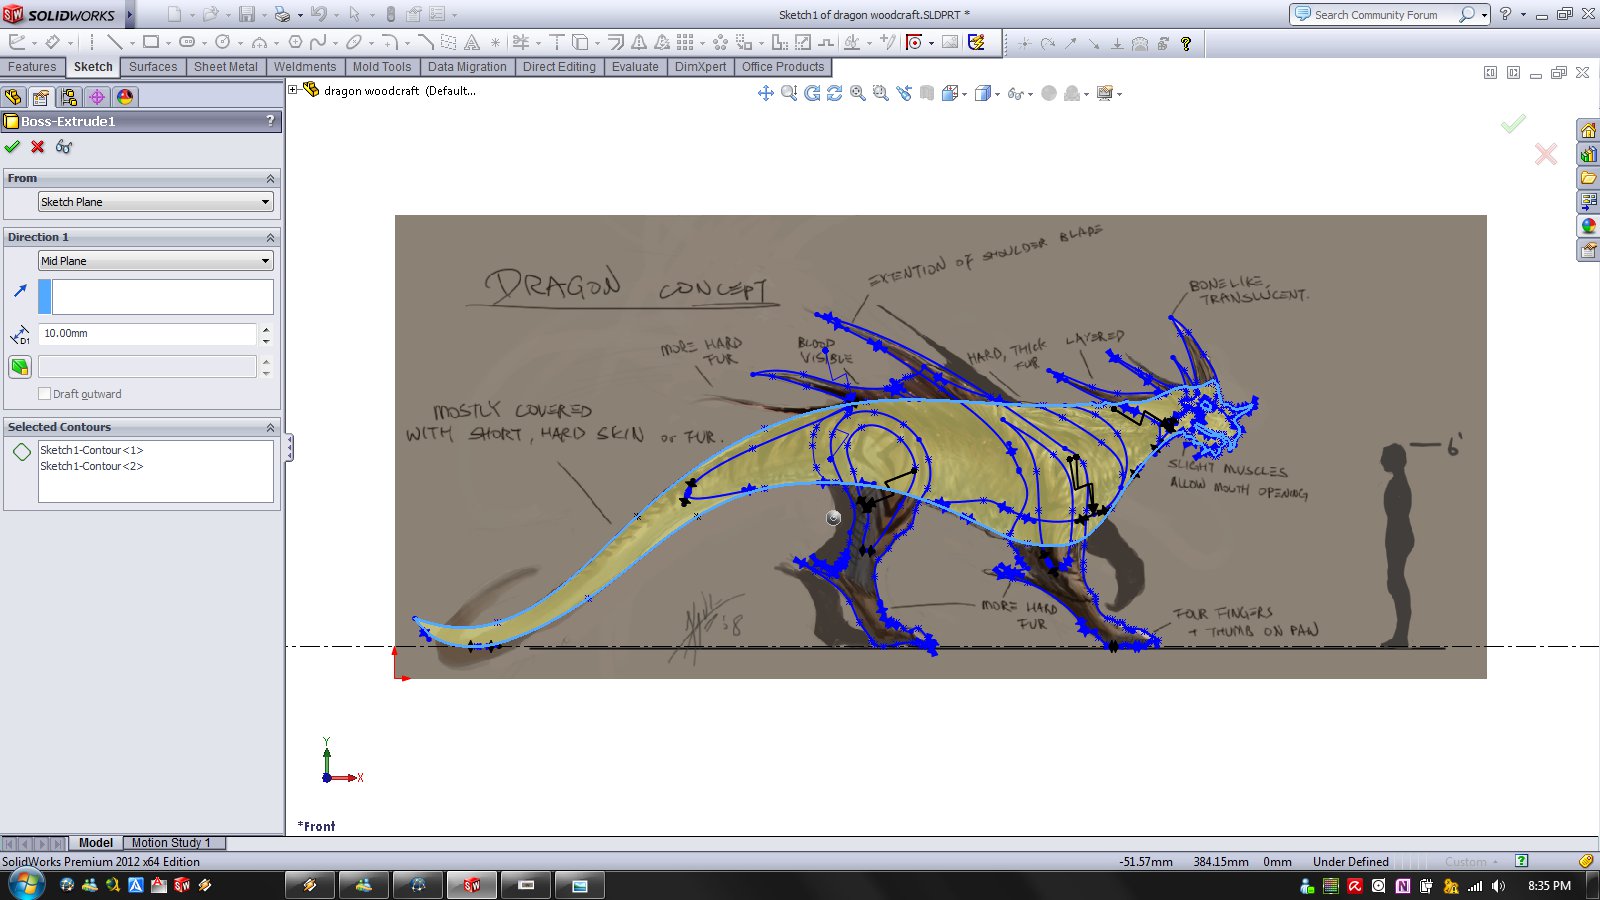Image resolution: width=1600 pixels, height=900 pixels.
Task: Toggle detailed preview glasses icon
Action: tap(64, 147)
